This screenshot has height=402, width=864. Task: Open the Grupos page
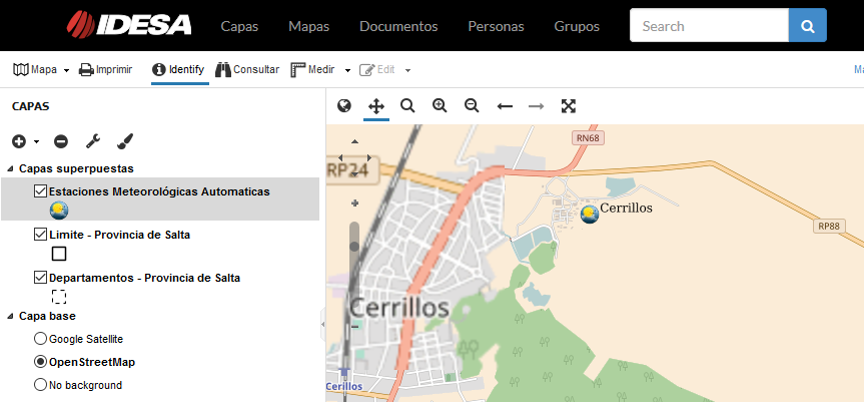click(577, 26)
